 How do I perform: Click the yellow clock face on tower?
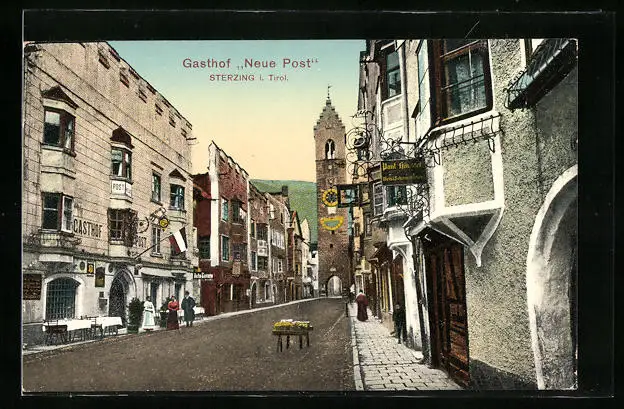[329, 197]
